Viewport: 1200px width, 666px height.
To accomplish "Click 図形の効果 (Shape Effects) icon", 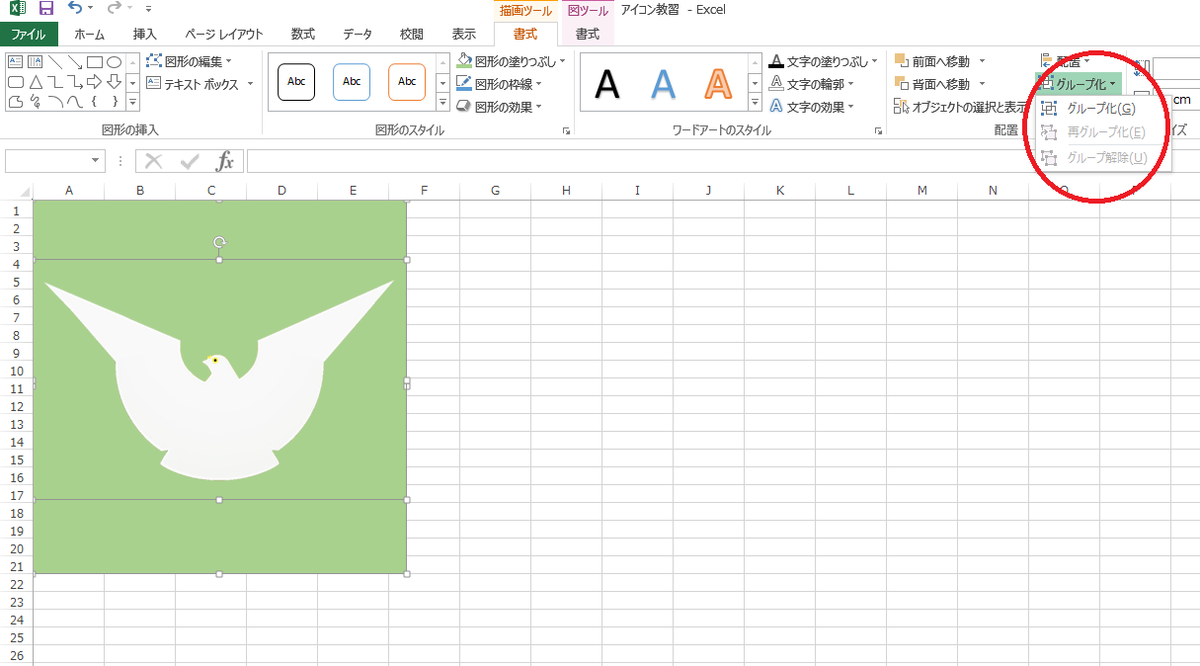I will pos(462,105).
